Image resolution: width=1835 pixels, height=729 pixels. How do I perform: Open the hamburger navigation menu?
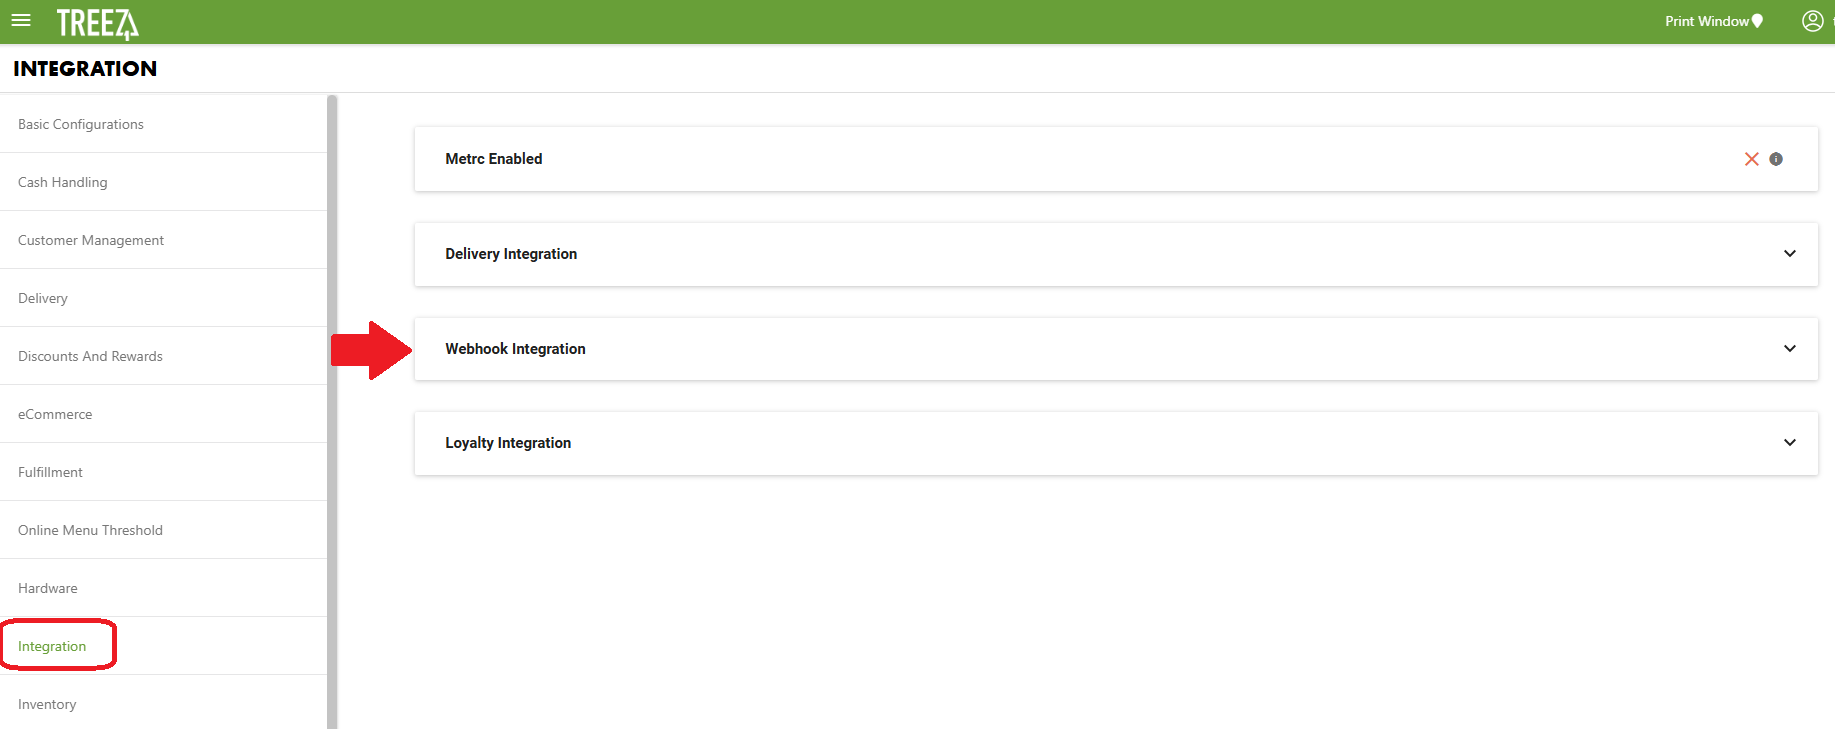(21, 21)
